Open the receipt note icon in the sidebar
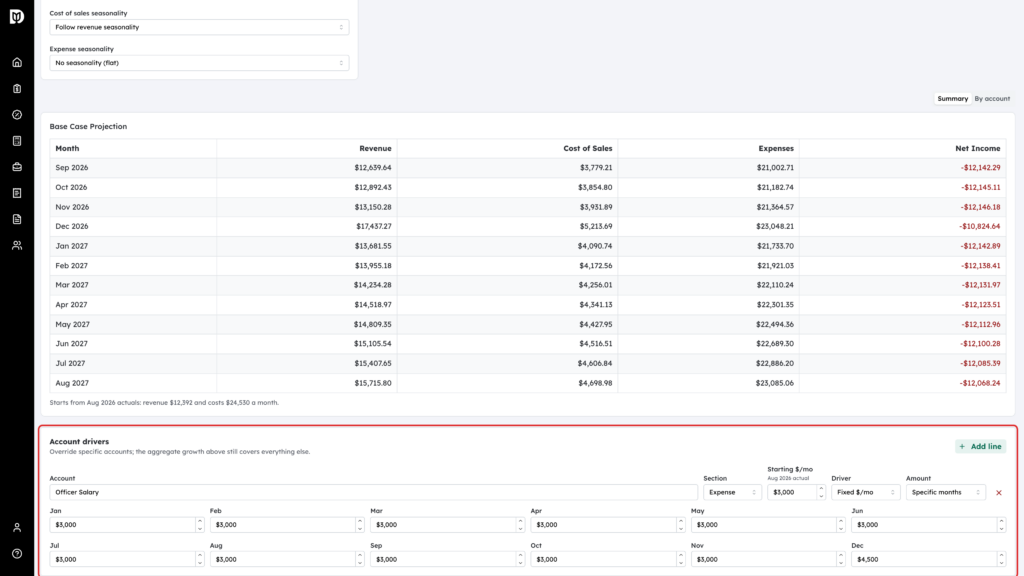This screenshot has width=1024, height=576. click(17, 193)
